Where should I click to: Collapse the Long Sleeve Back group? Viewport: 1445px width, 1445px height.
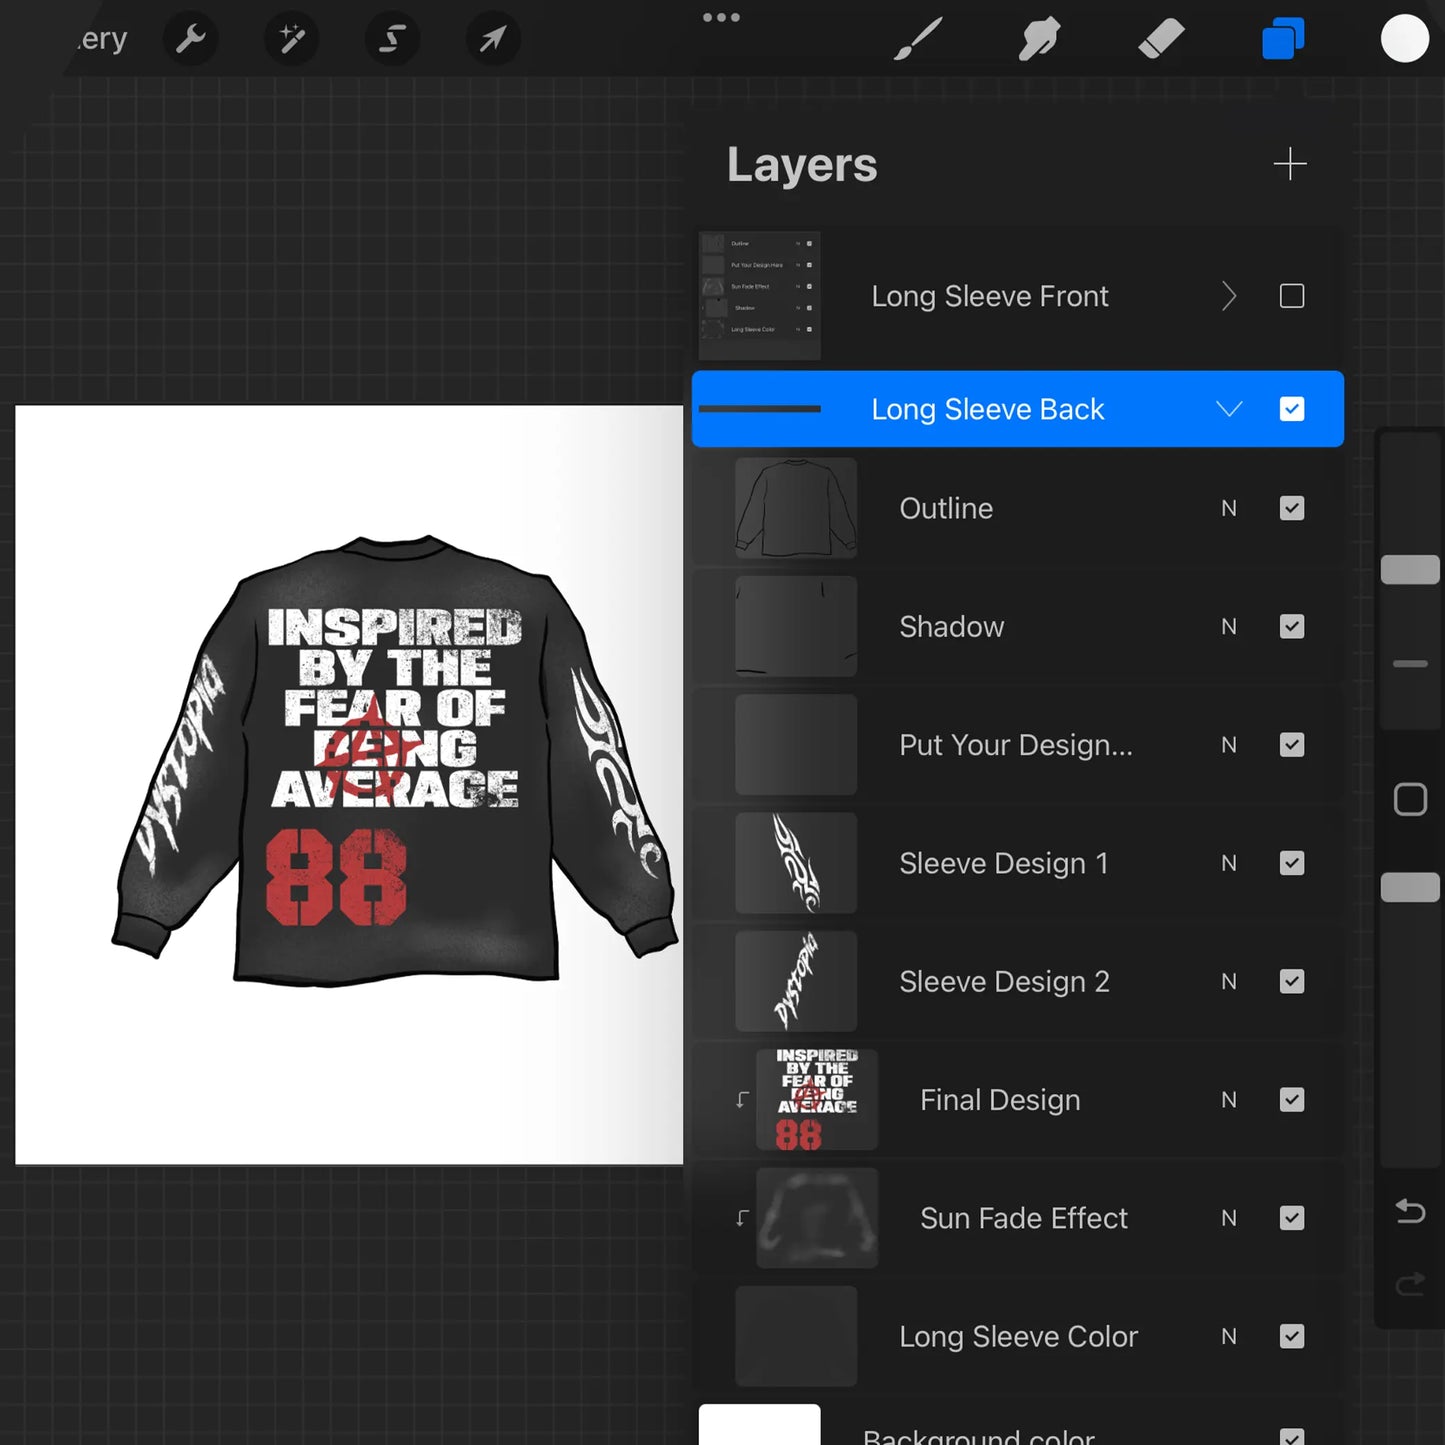coord(1229,409)
